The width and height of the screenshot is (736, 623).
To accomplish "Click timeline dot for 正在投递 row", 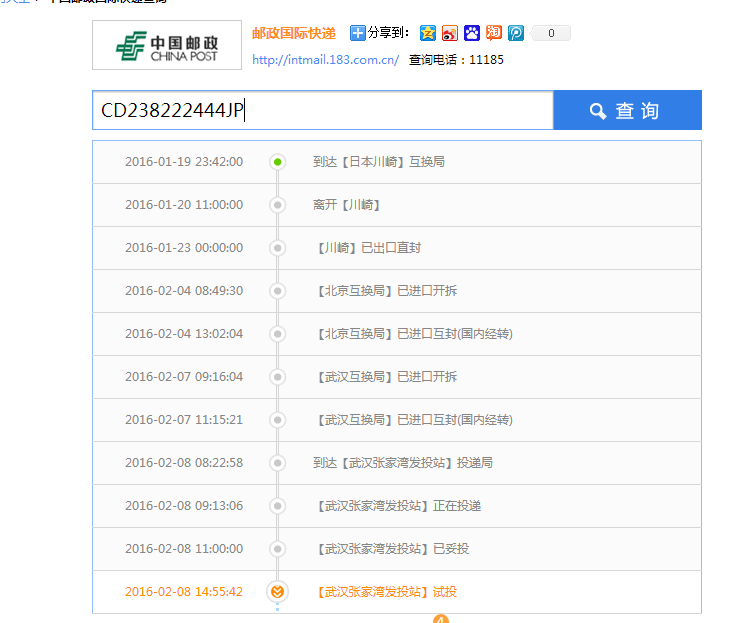I will click(277, 506).
